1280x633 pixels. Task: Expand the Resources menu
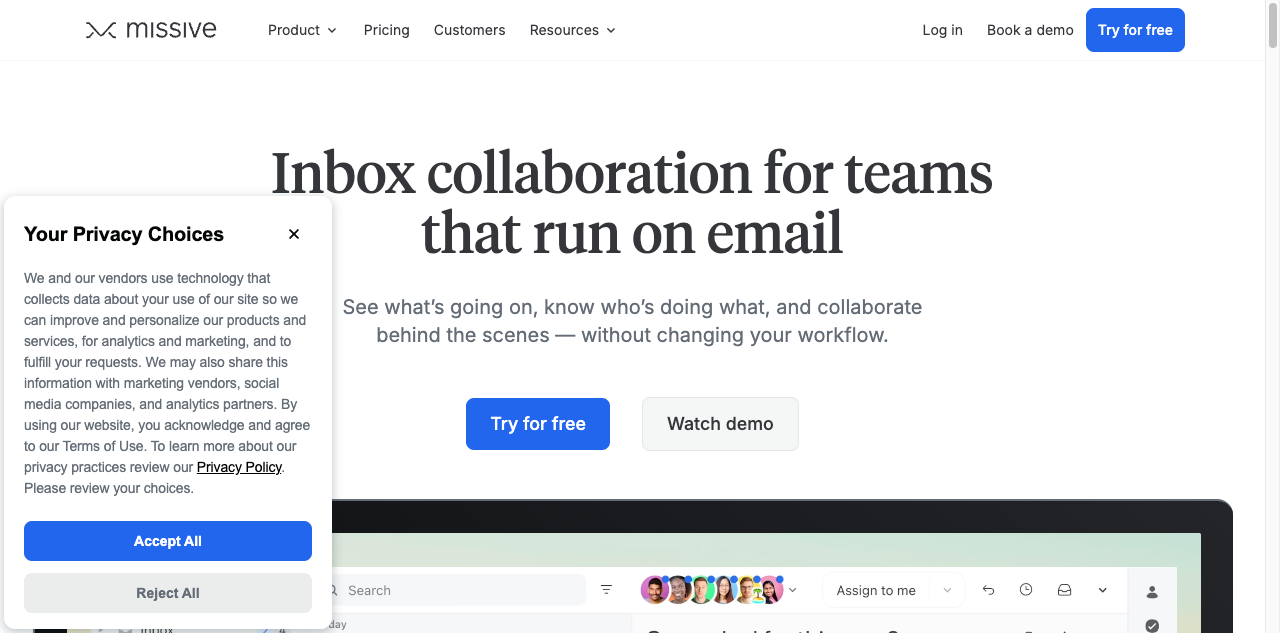(573, 30)
